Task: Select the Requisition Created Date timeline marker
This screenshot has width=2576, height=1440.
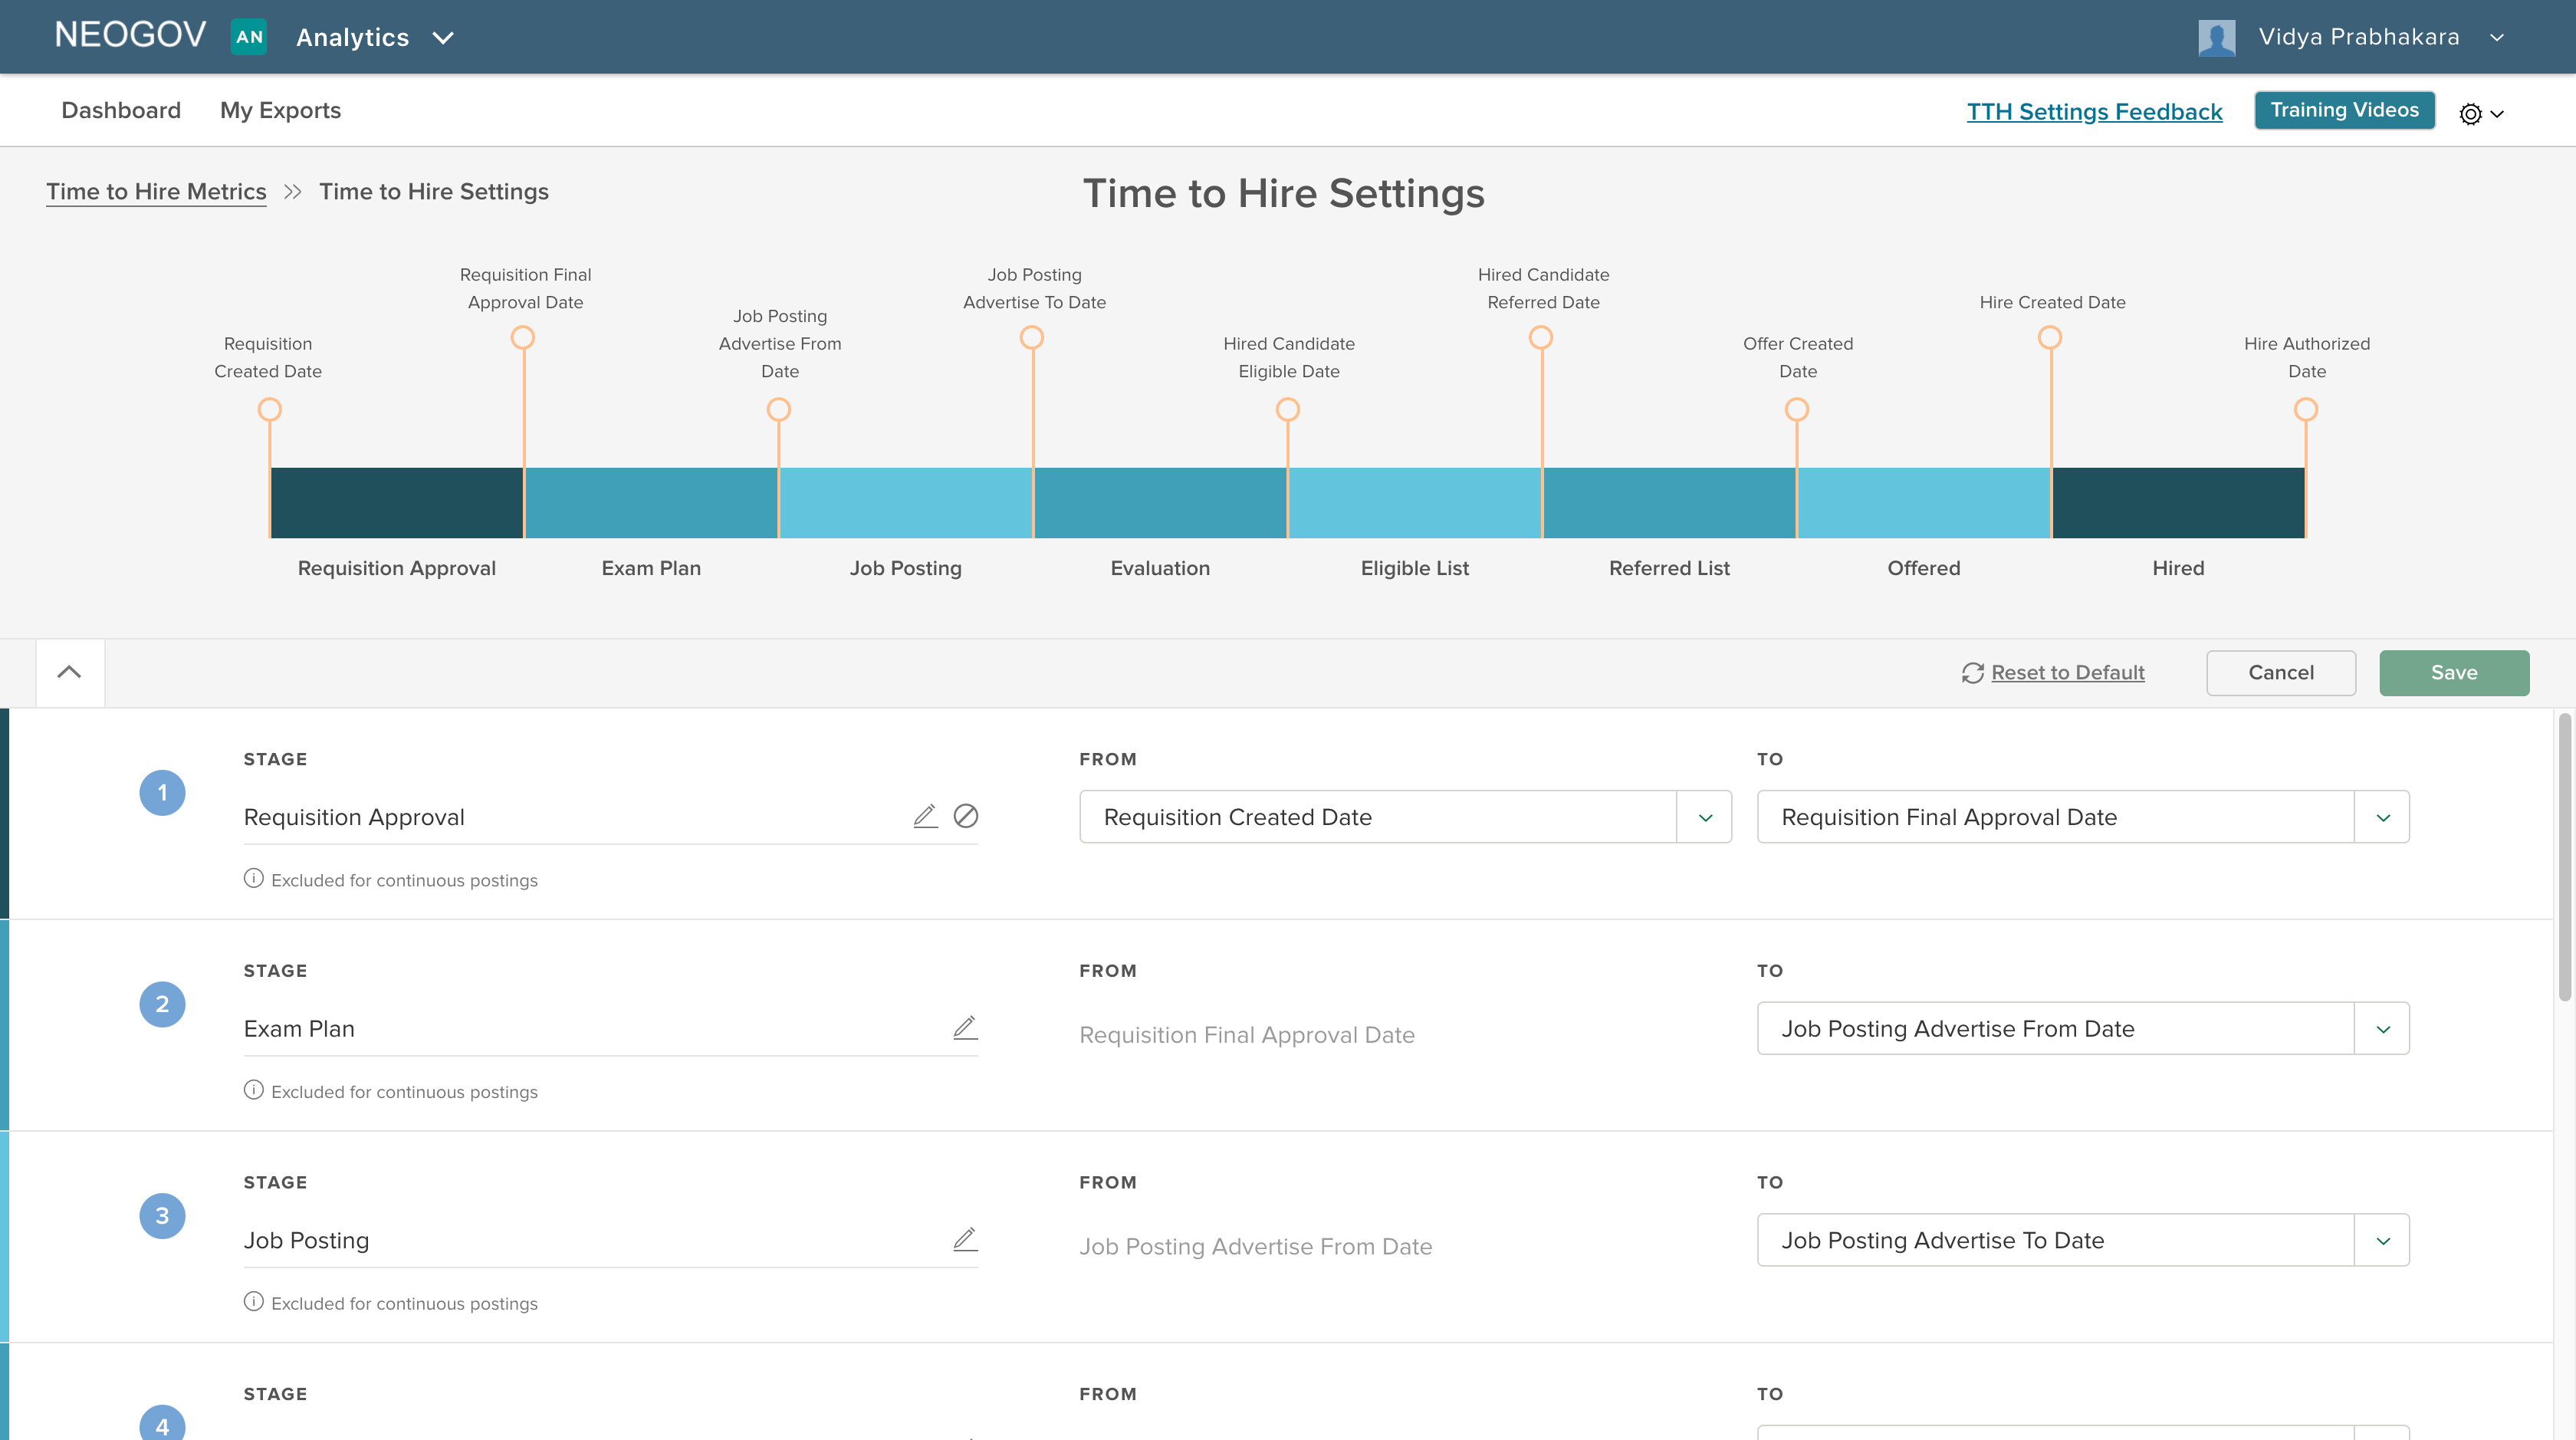Action: coord(269,409)
